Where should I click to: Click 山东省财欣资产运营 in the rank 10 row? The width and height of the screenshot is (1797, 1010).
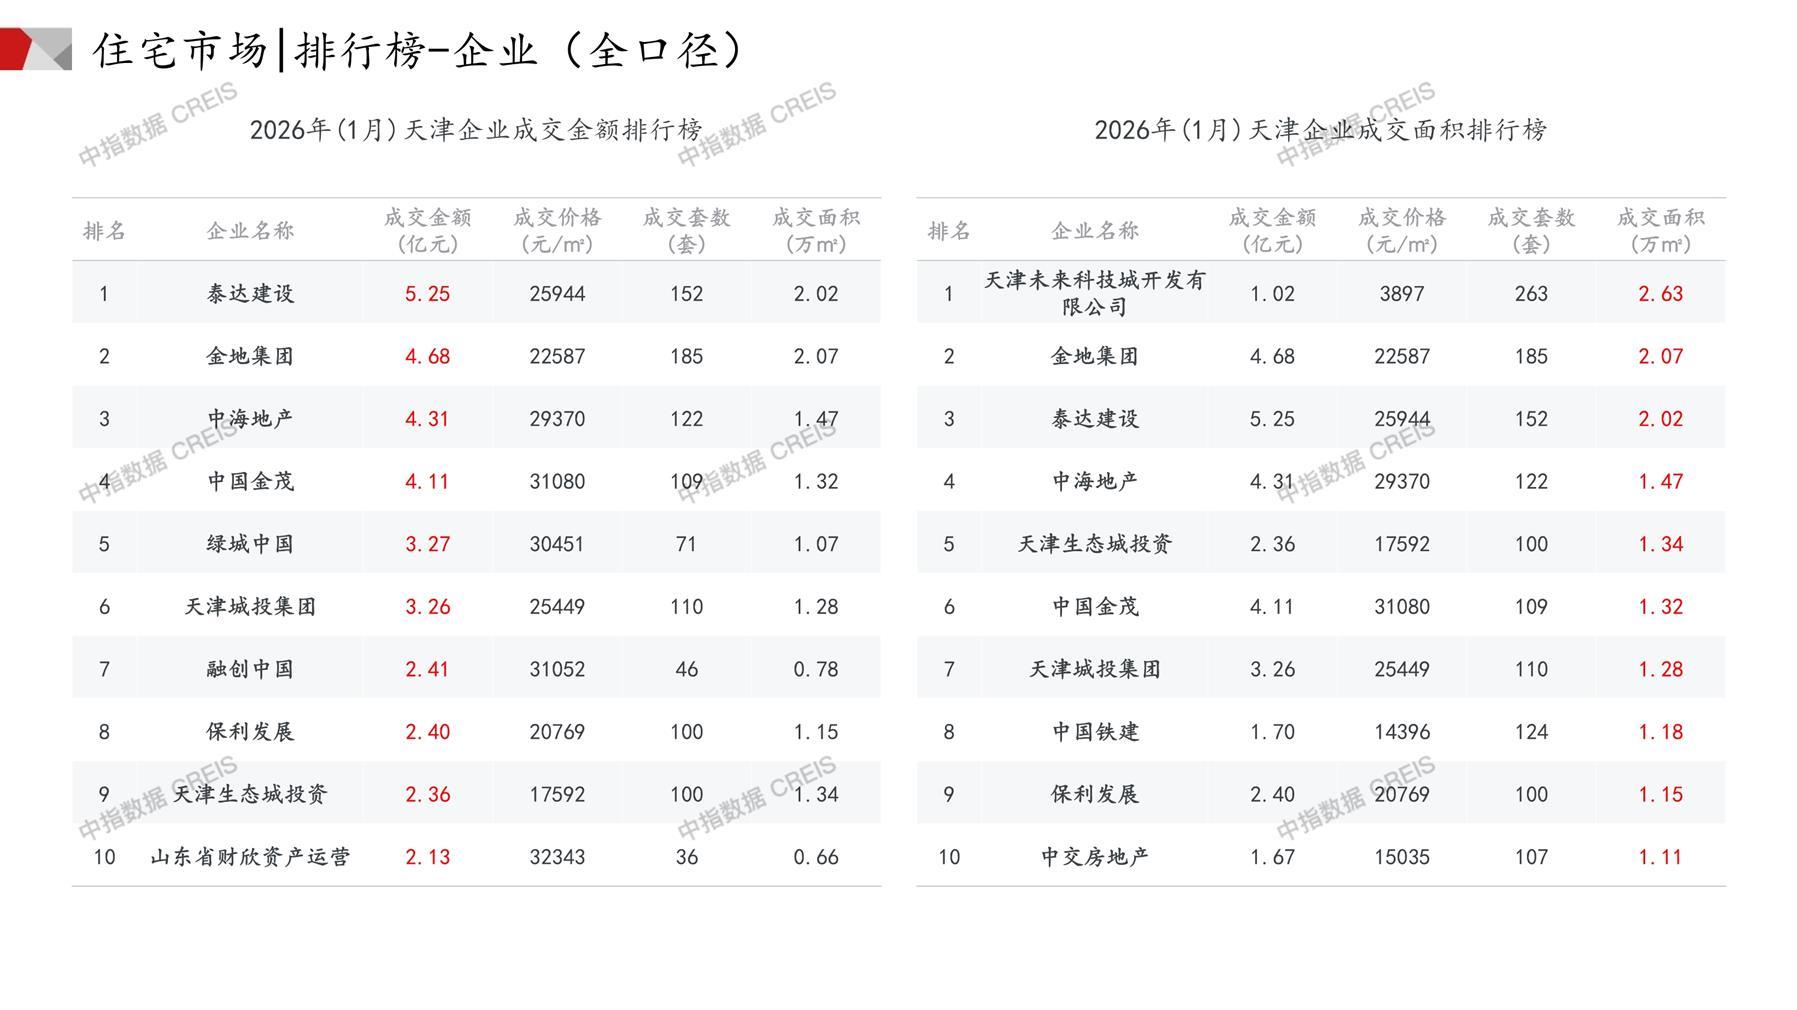click(250, 857)
